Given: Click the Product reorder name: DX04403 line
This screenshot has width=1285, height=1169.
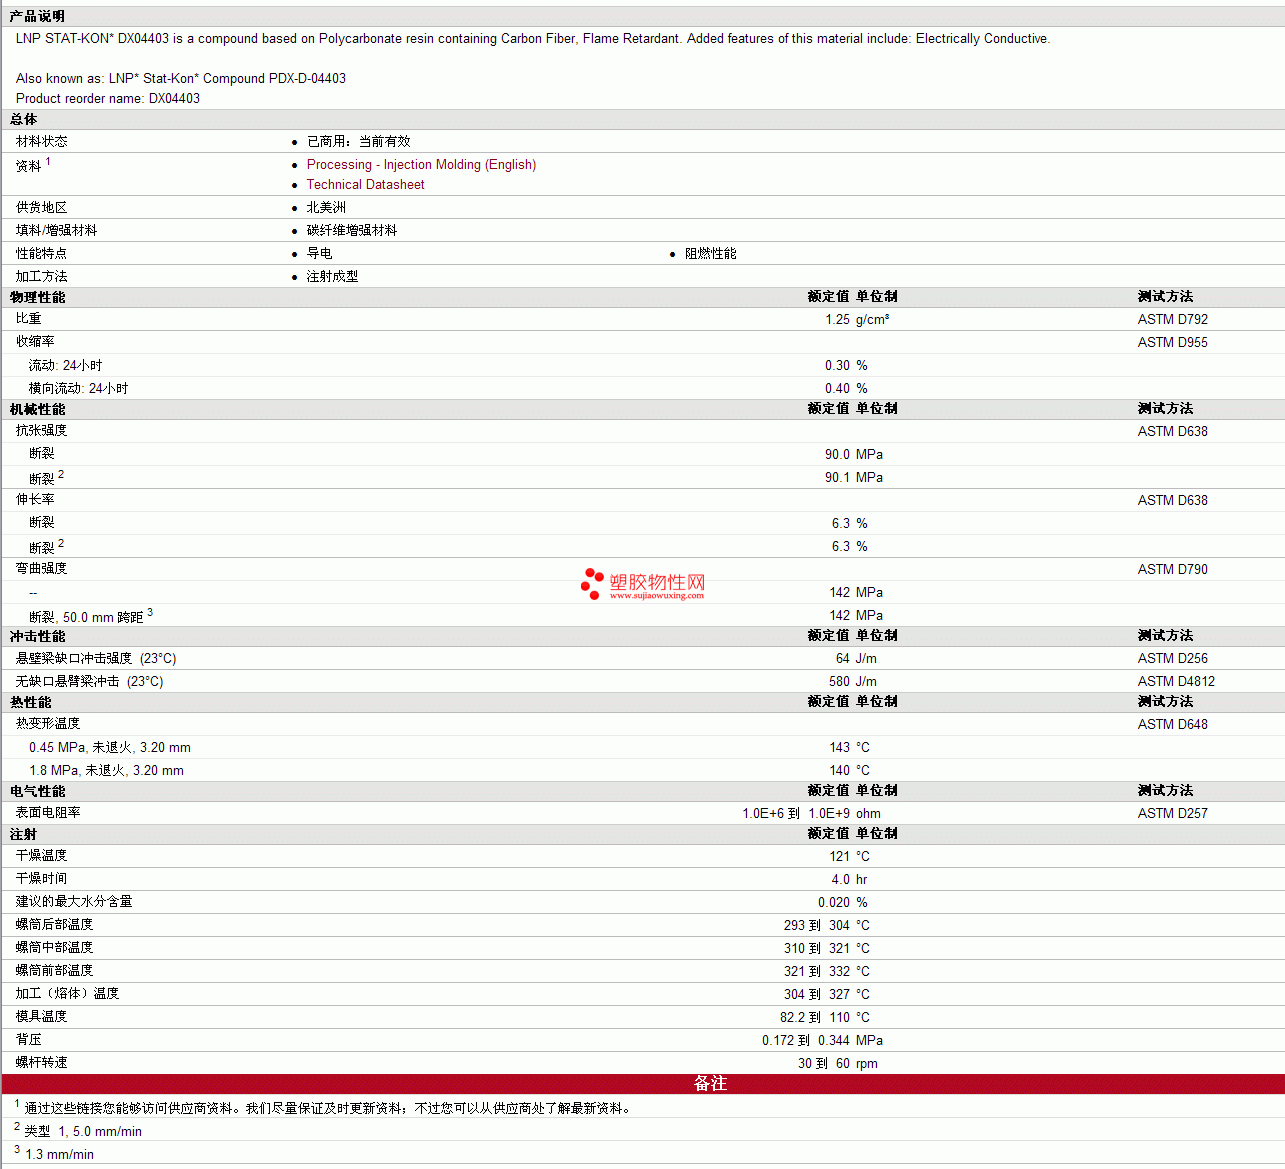Looking at the screenshot, I should click(x=108, y=99).
